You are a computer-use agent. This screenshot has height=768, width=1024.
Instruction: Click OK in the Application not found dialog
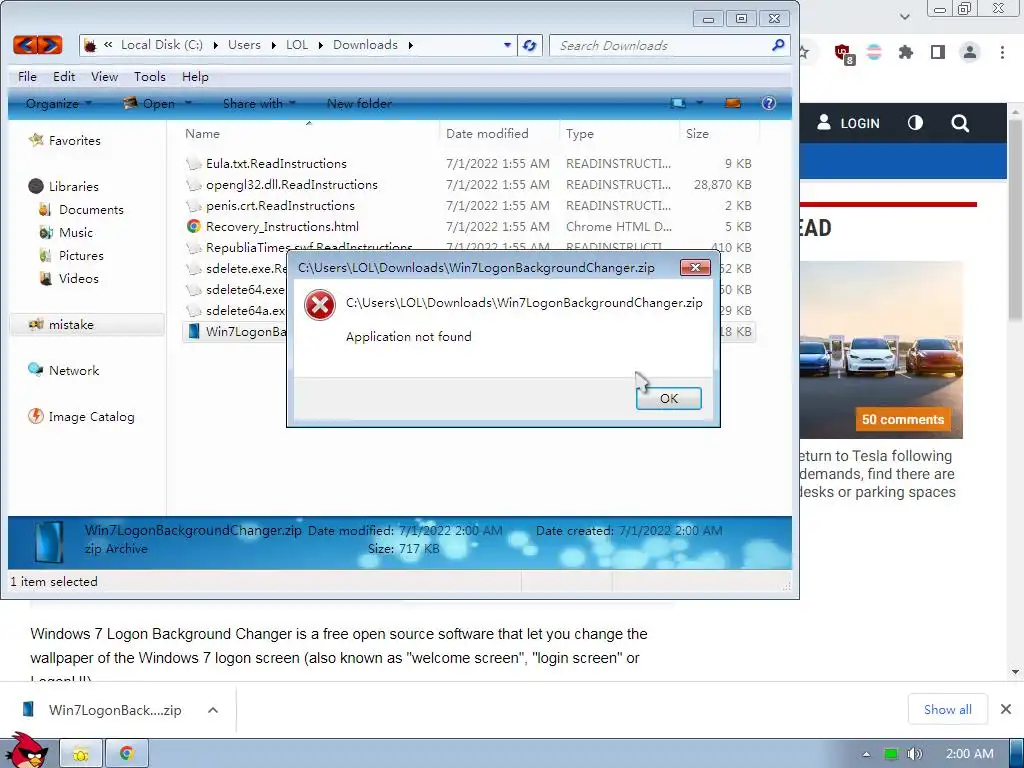[669, 398]
